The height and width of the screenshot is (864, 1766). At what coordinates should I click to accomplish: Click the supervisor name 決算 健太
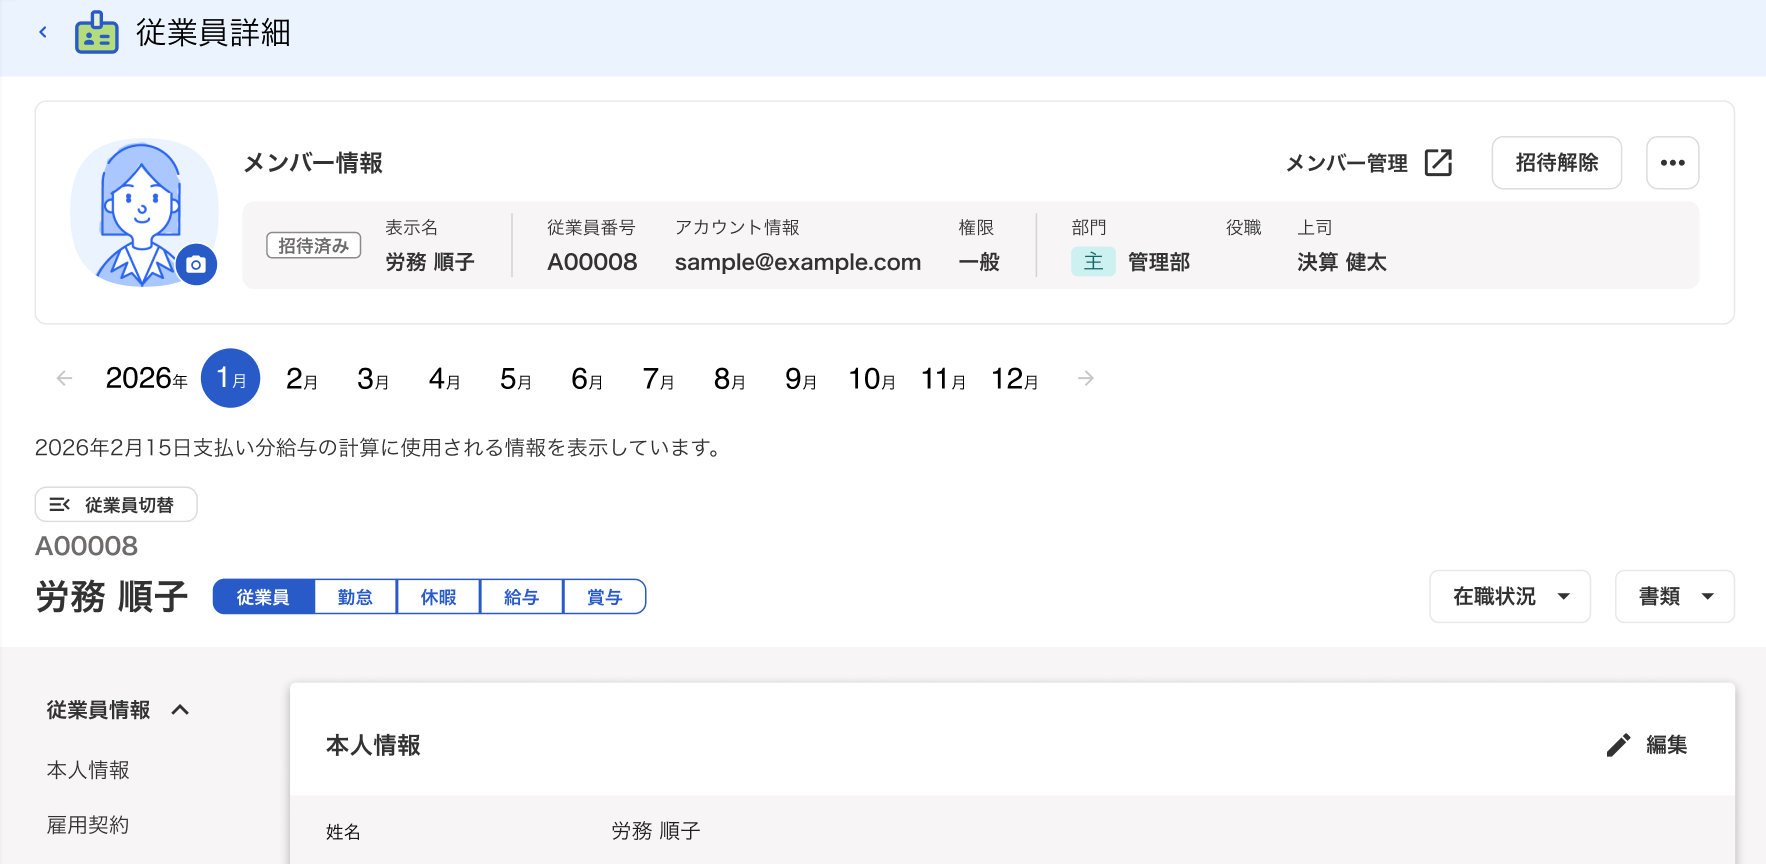[x=1342, y=262]
